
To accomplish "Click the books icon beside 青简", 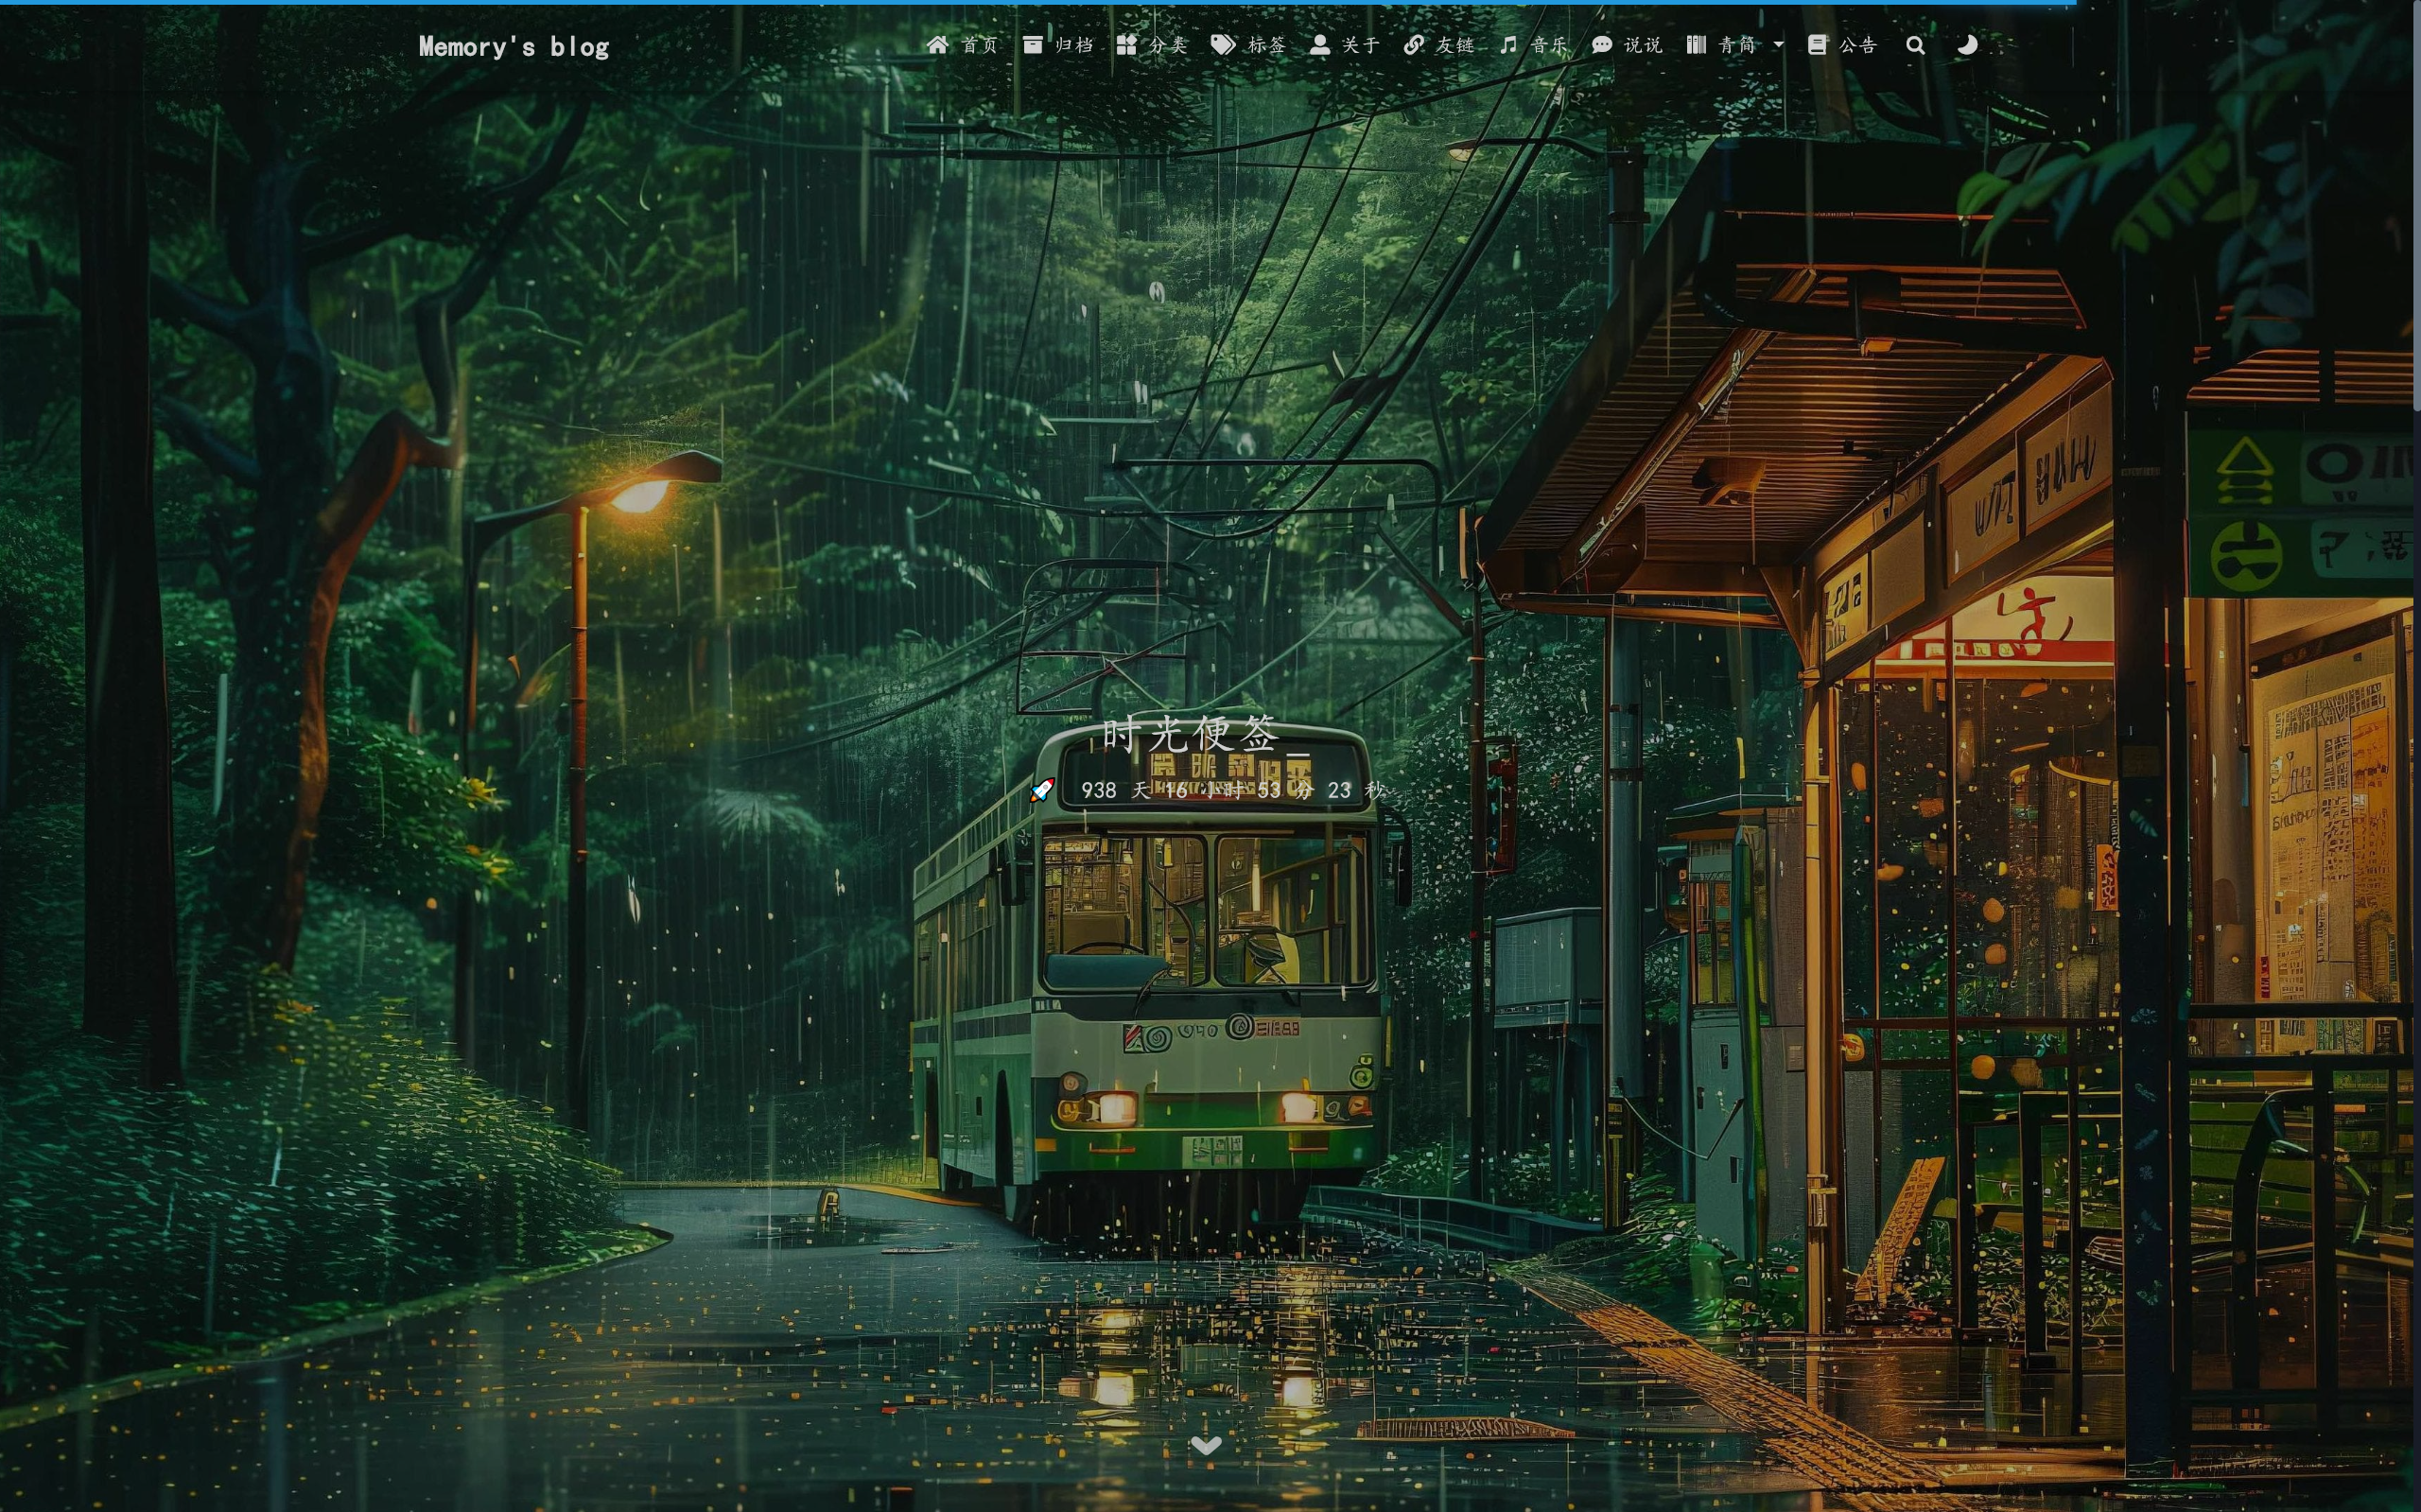I will point(1696,45).
